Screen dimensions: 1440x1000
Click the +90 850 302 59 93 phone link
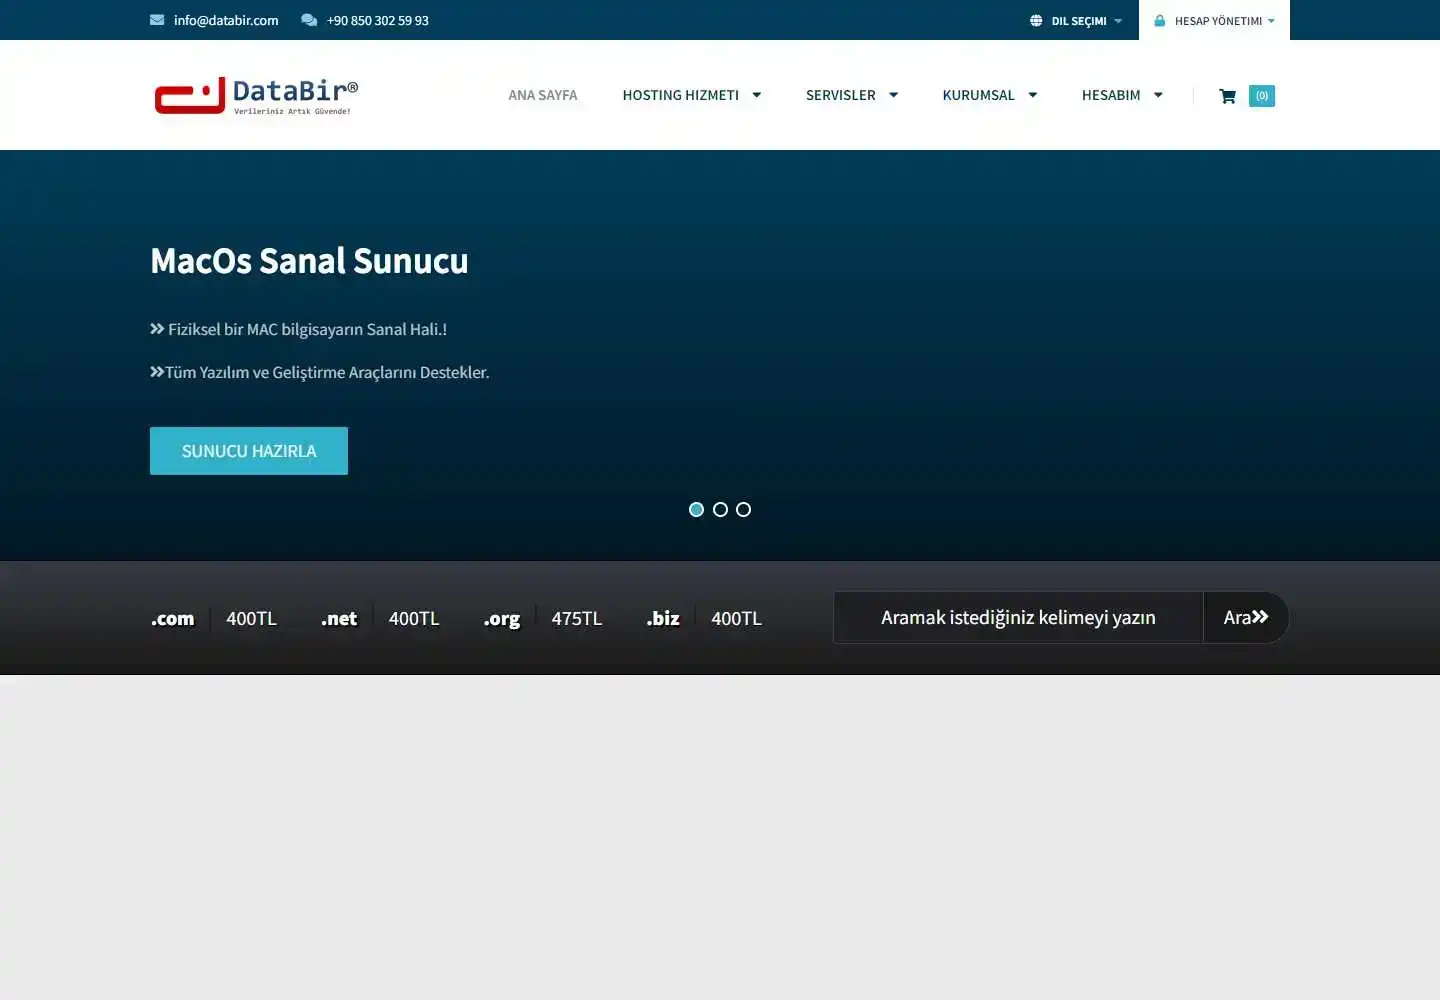tap(378, 20)
